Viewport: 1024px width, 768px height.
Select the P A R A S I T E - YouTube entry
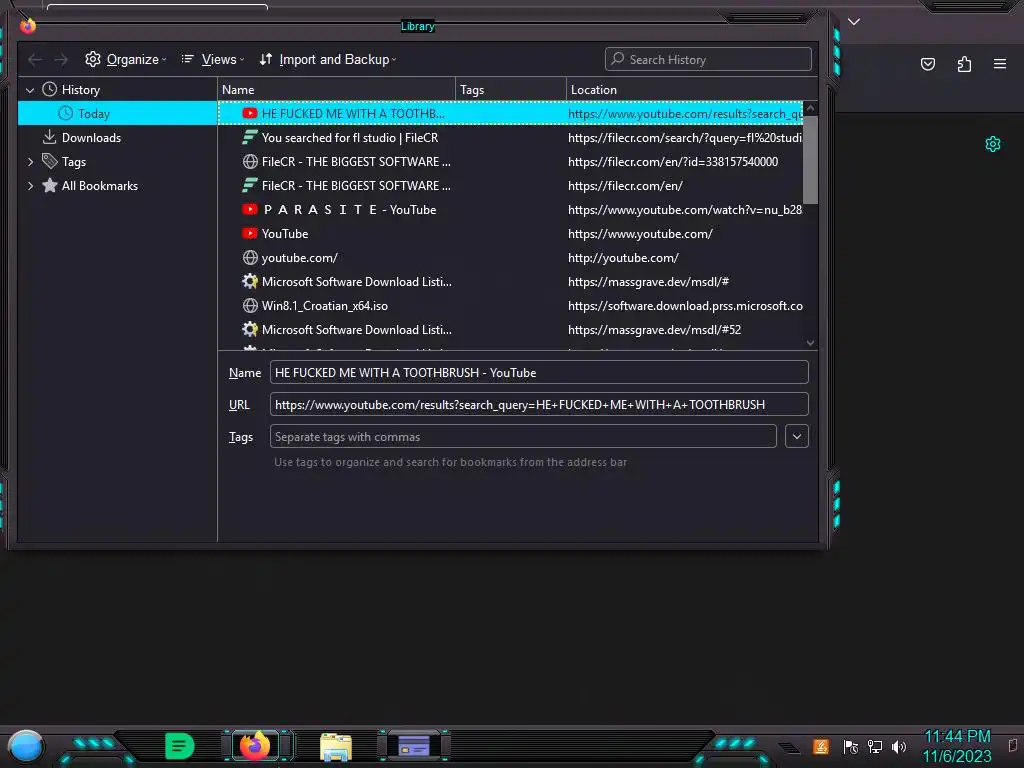[x=510, y=210]
